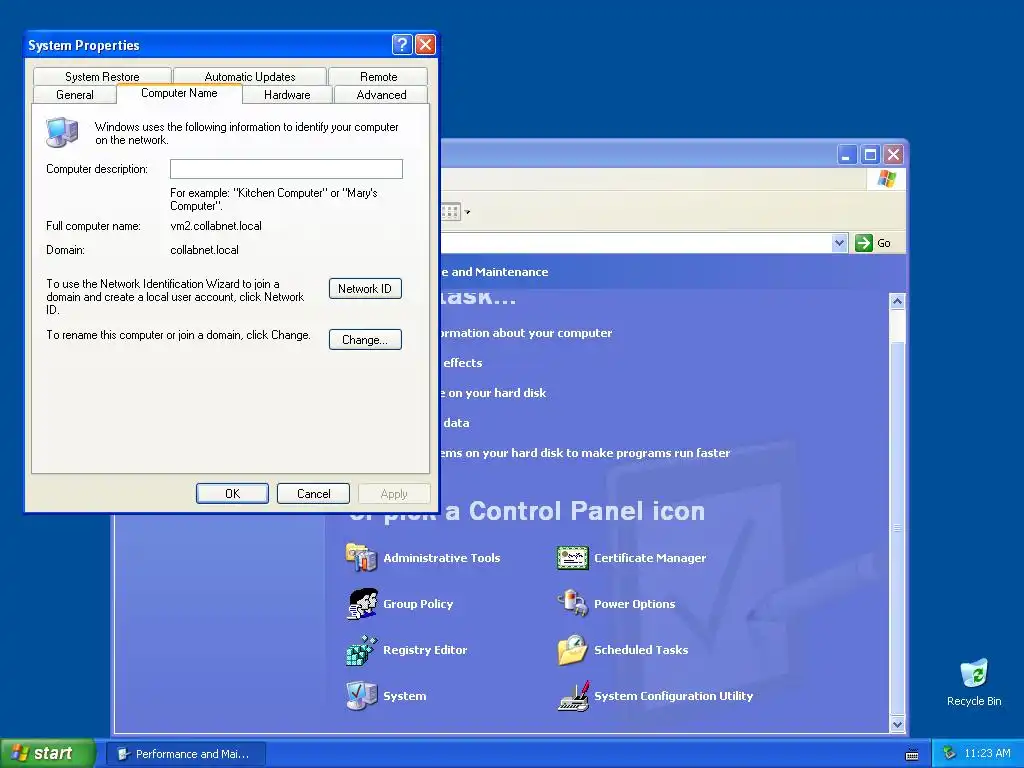The width and height of the screenshot is (1024, 768).
Task: Click the 11:23 AM taskbar clock
Action: (x=987, y=753)
